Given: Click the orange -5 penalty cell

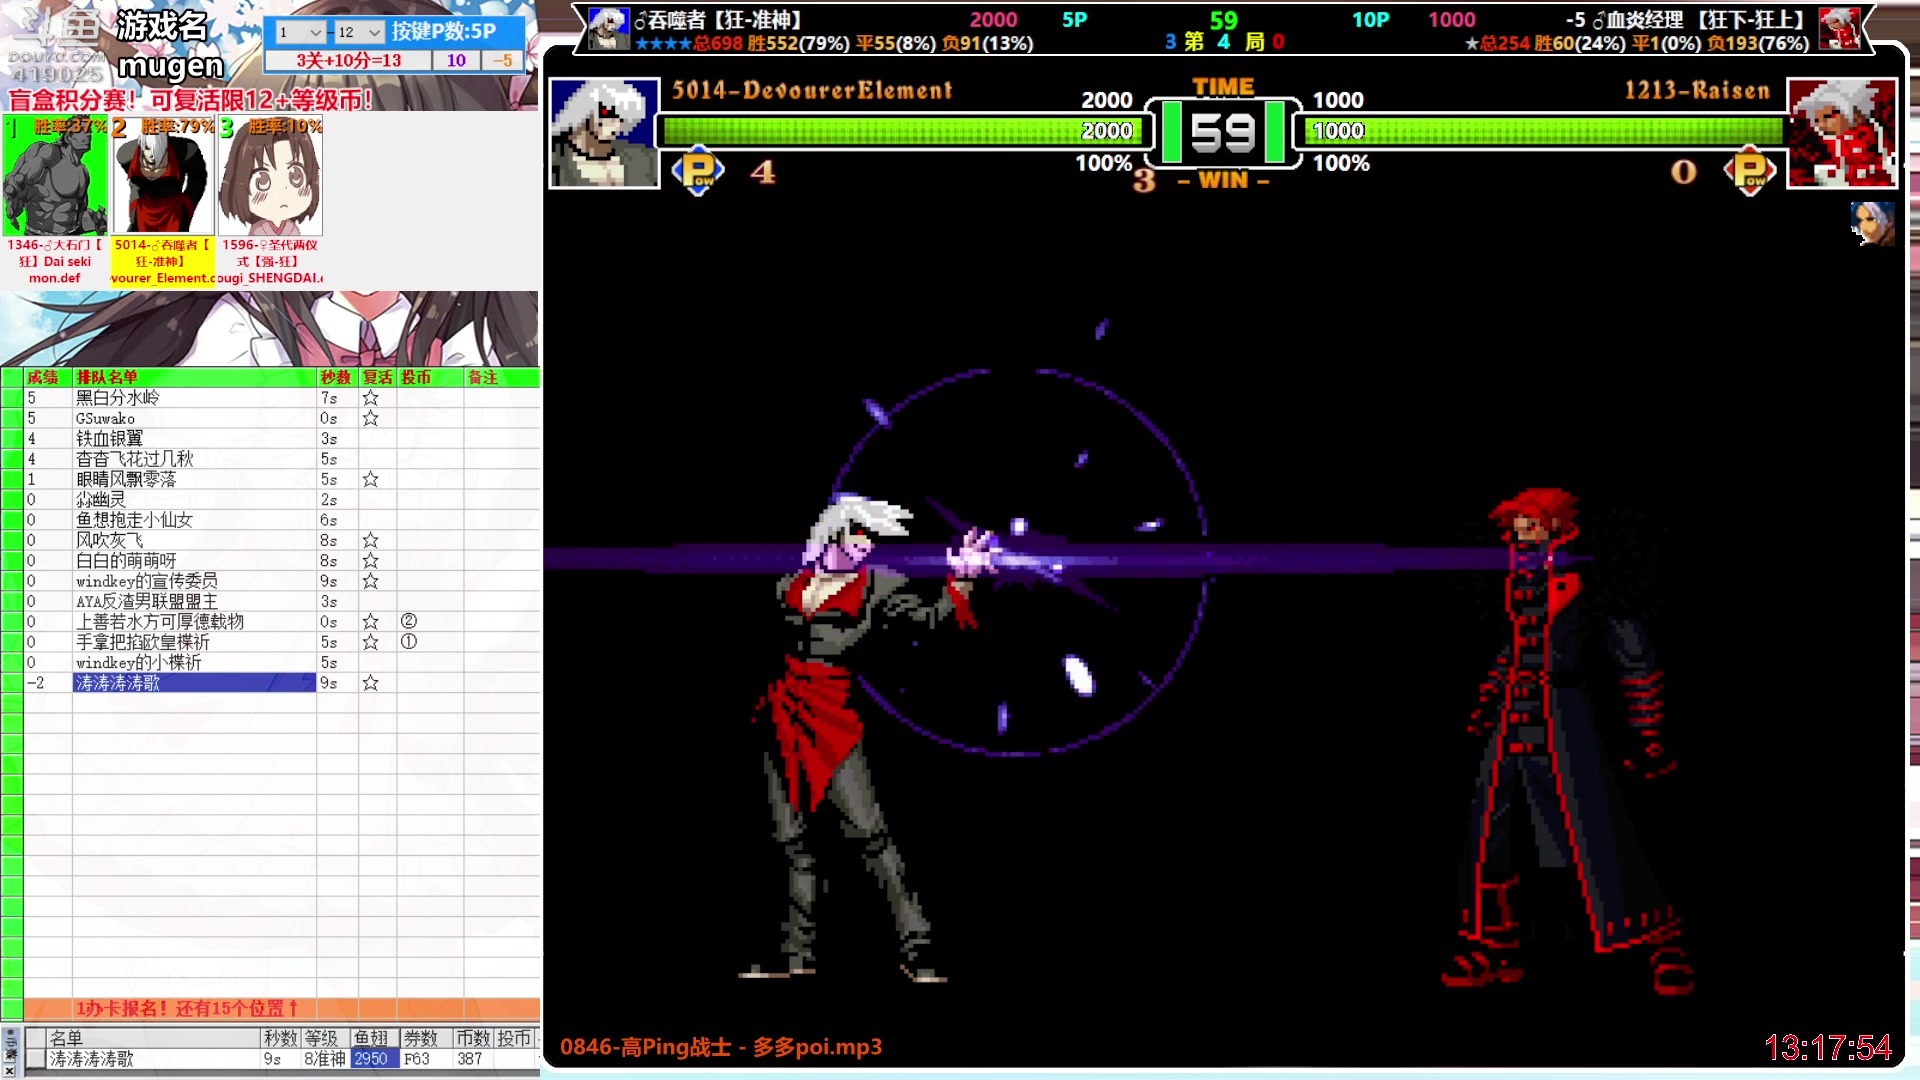Looking at the screenshot, I should [x=502, y=60].
